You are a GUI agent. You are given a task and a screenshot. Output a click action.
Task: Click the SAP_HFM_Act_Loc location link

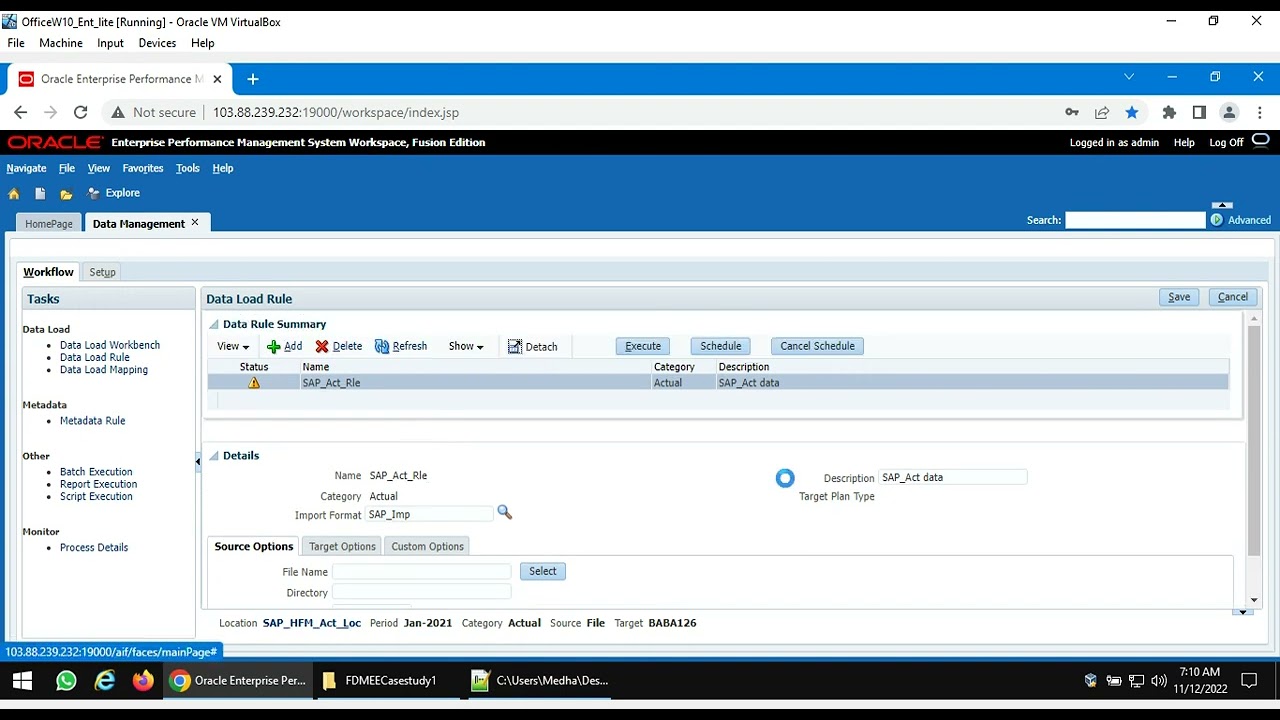click(312, 623)
